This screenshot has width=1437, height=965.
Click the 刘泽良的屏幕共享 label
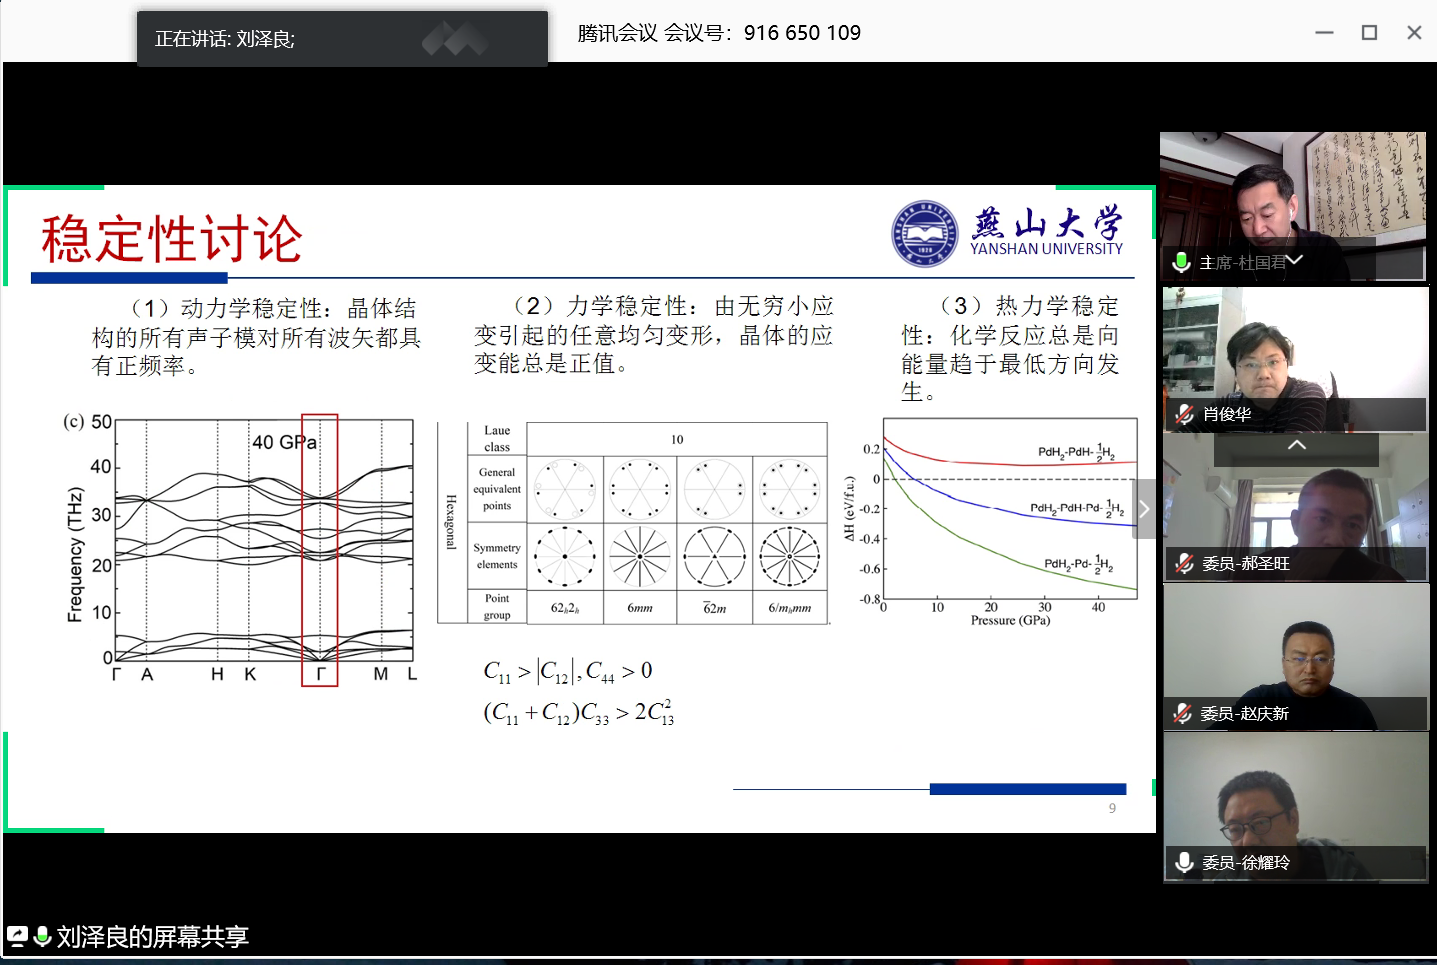[152, 937]
